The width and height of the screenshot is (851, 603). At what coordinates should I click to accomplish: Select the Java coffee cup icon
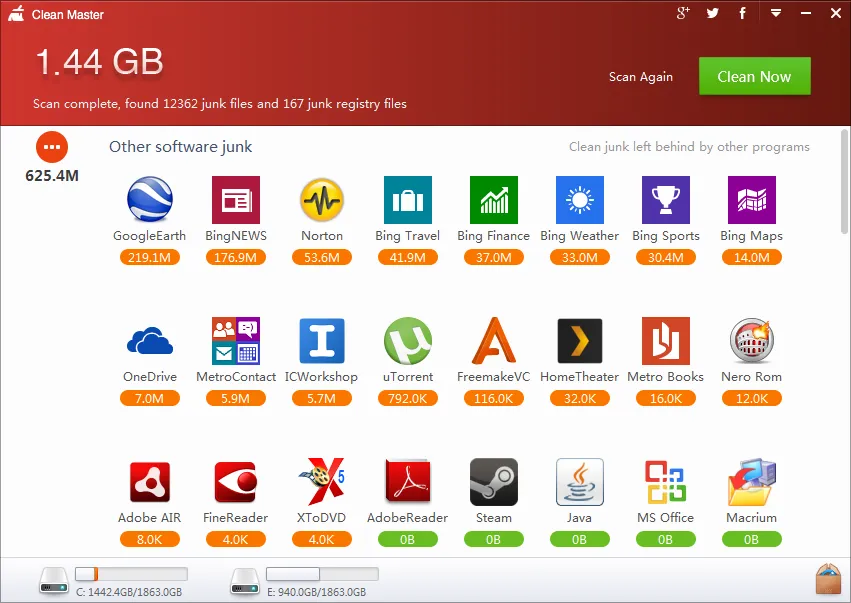coord(580,482)
